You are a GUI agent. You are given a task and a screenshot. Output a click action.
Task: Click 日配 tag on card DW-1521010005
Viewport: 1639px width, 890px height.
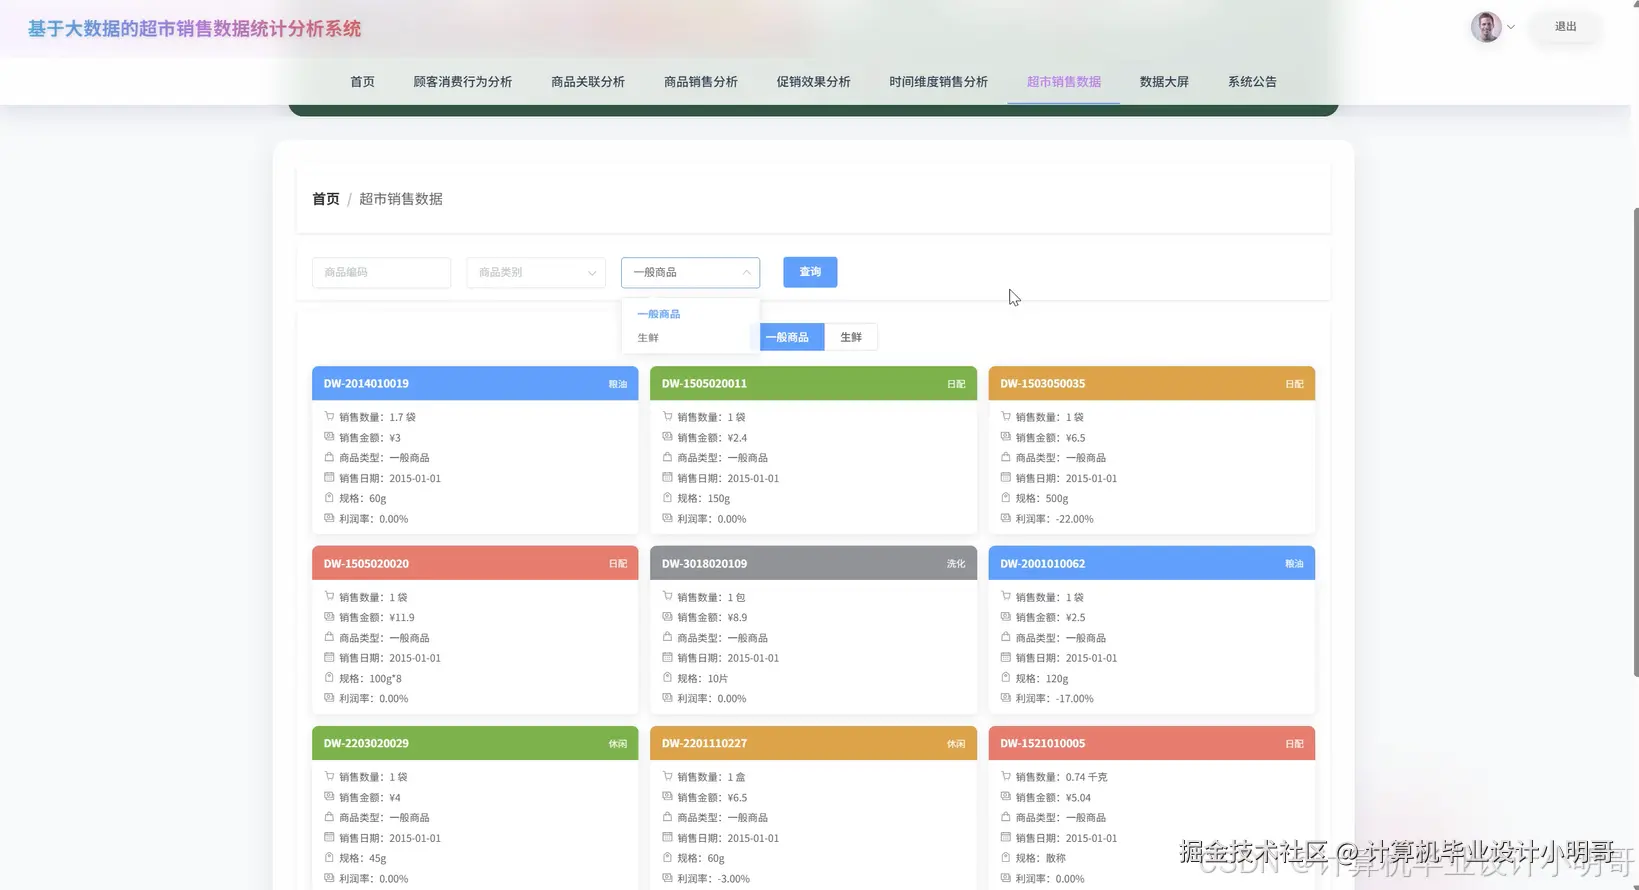point(1294,744)
